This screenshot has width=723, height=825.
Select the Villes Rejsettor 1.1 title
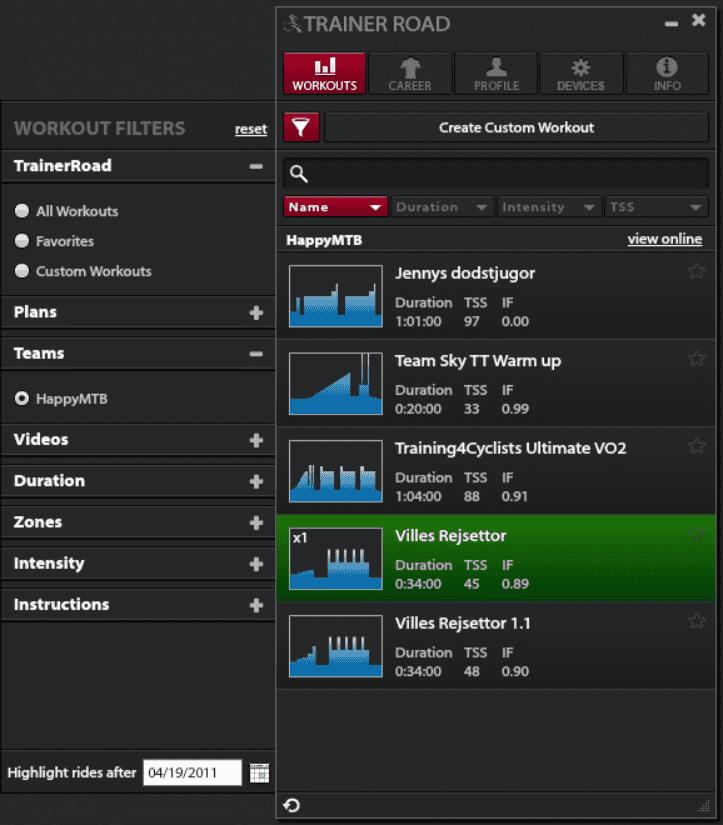point(463,623)
